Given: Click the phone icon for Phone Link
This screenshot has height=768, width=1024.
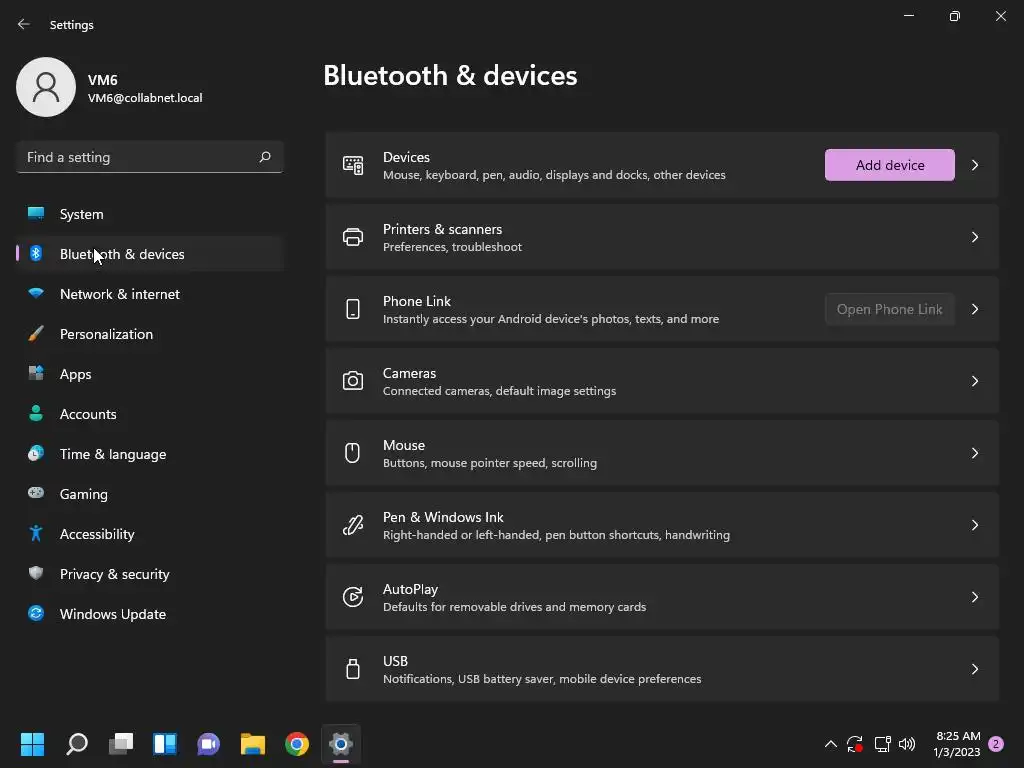Looking at the screenshot, I should point(353,309).
